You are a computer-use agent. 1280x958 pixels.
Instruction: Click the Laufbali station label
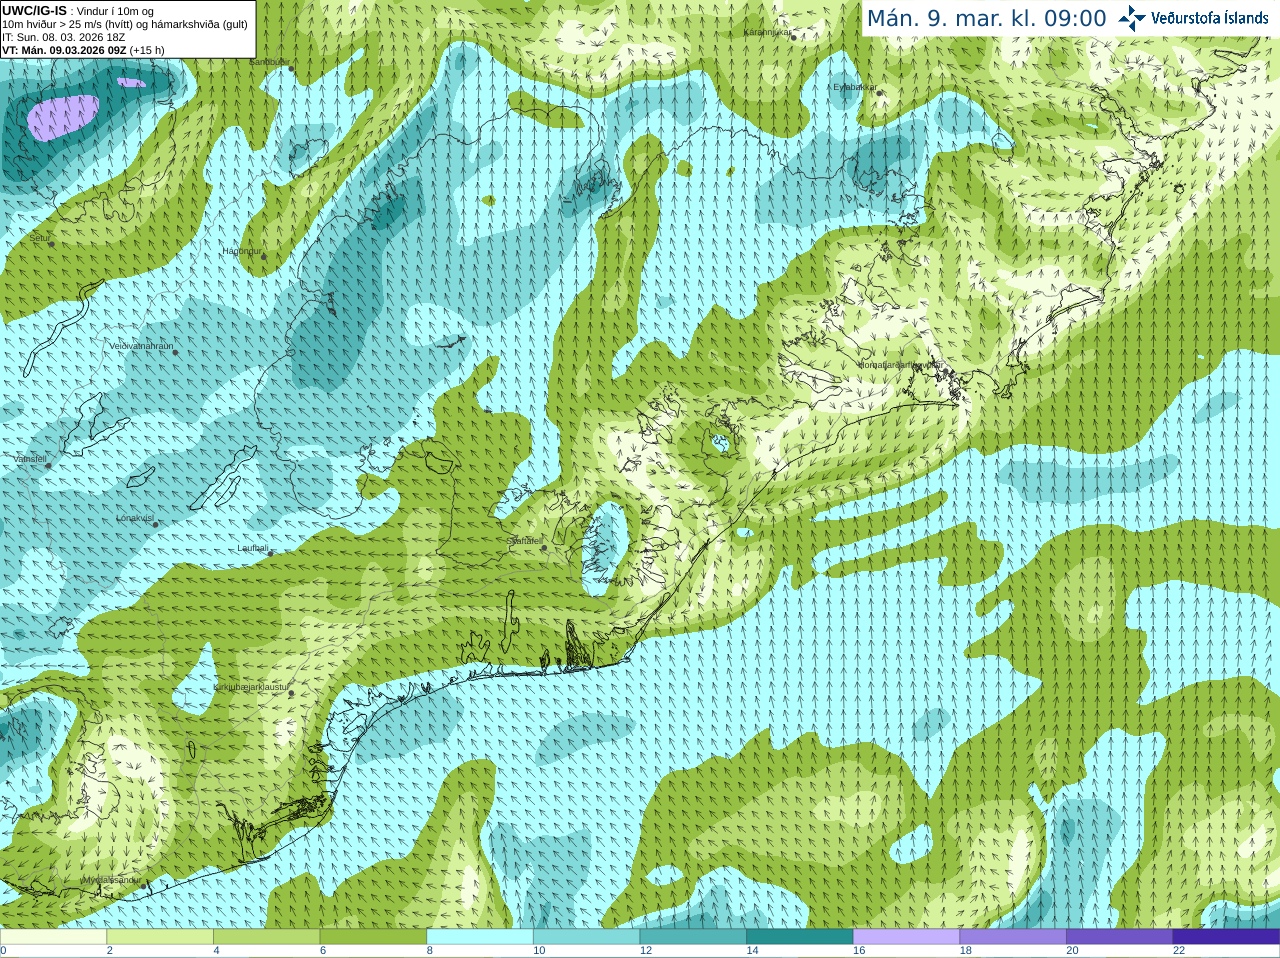pyautogui.click(x=253, y=548)
